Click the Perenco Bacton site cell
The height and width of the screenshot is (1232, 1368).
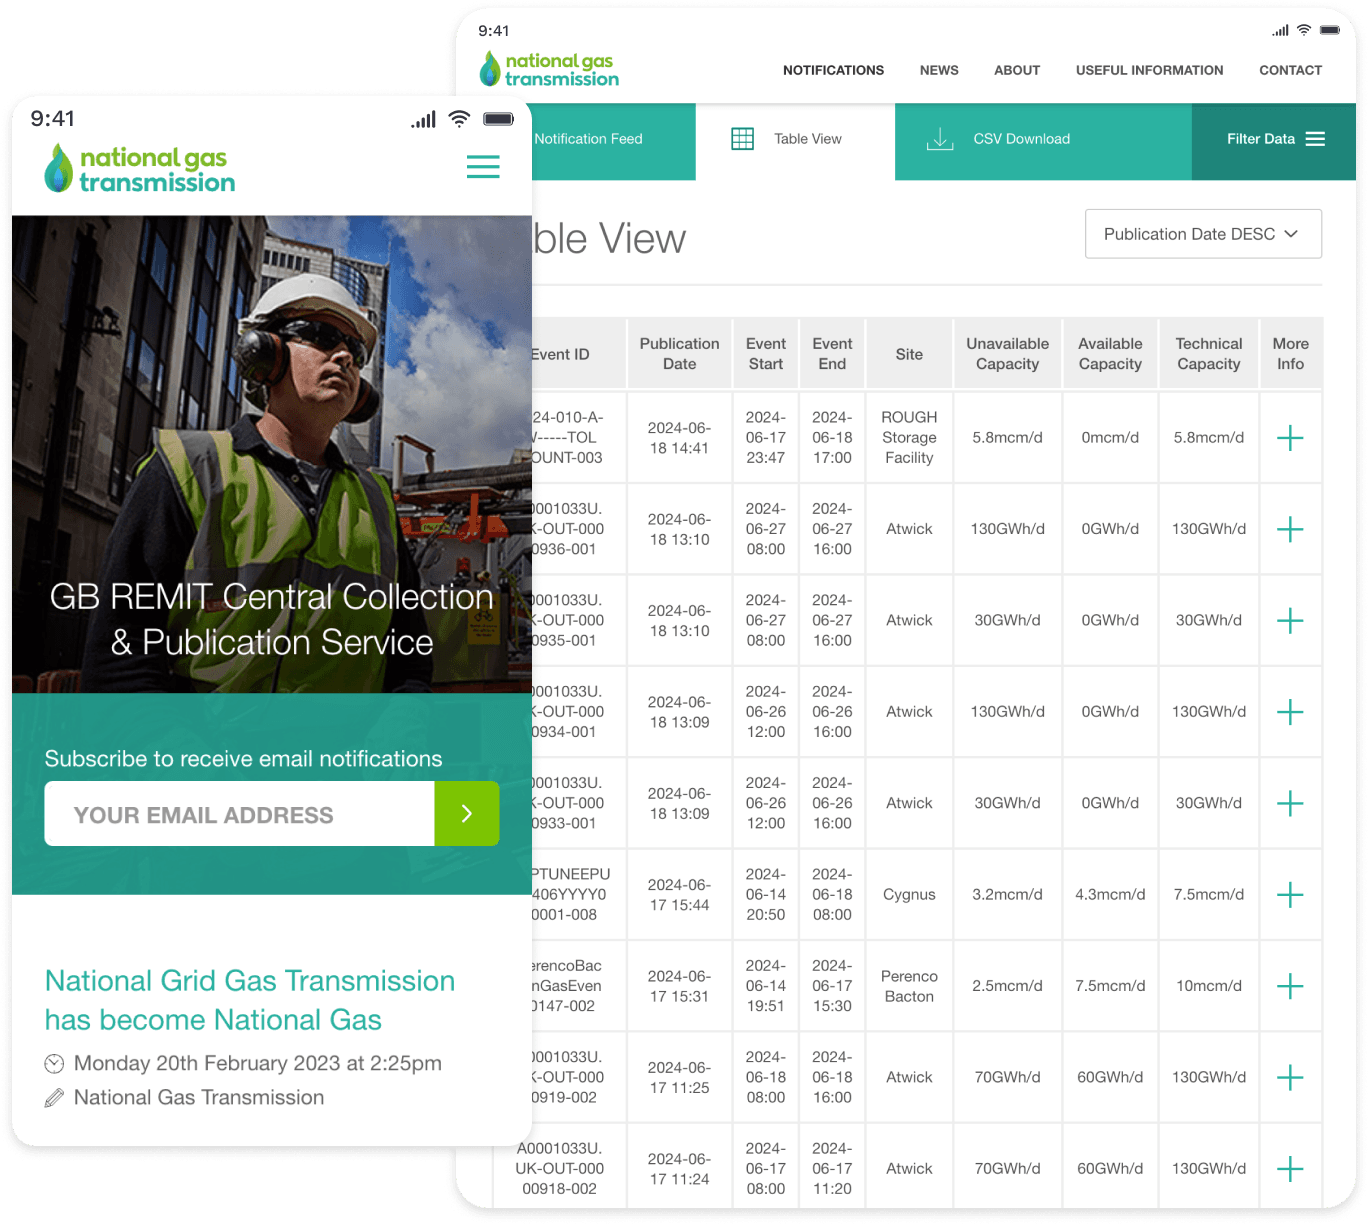(909, 986)
